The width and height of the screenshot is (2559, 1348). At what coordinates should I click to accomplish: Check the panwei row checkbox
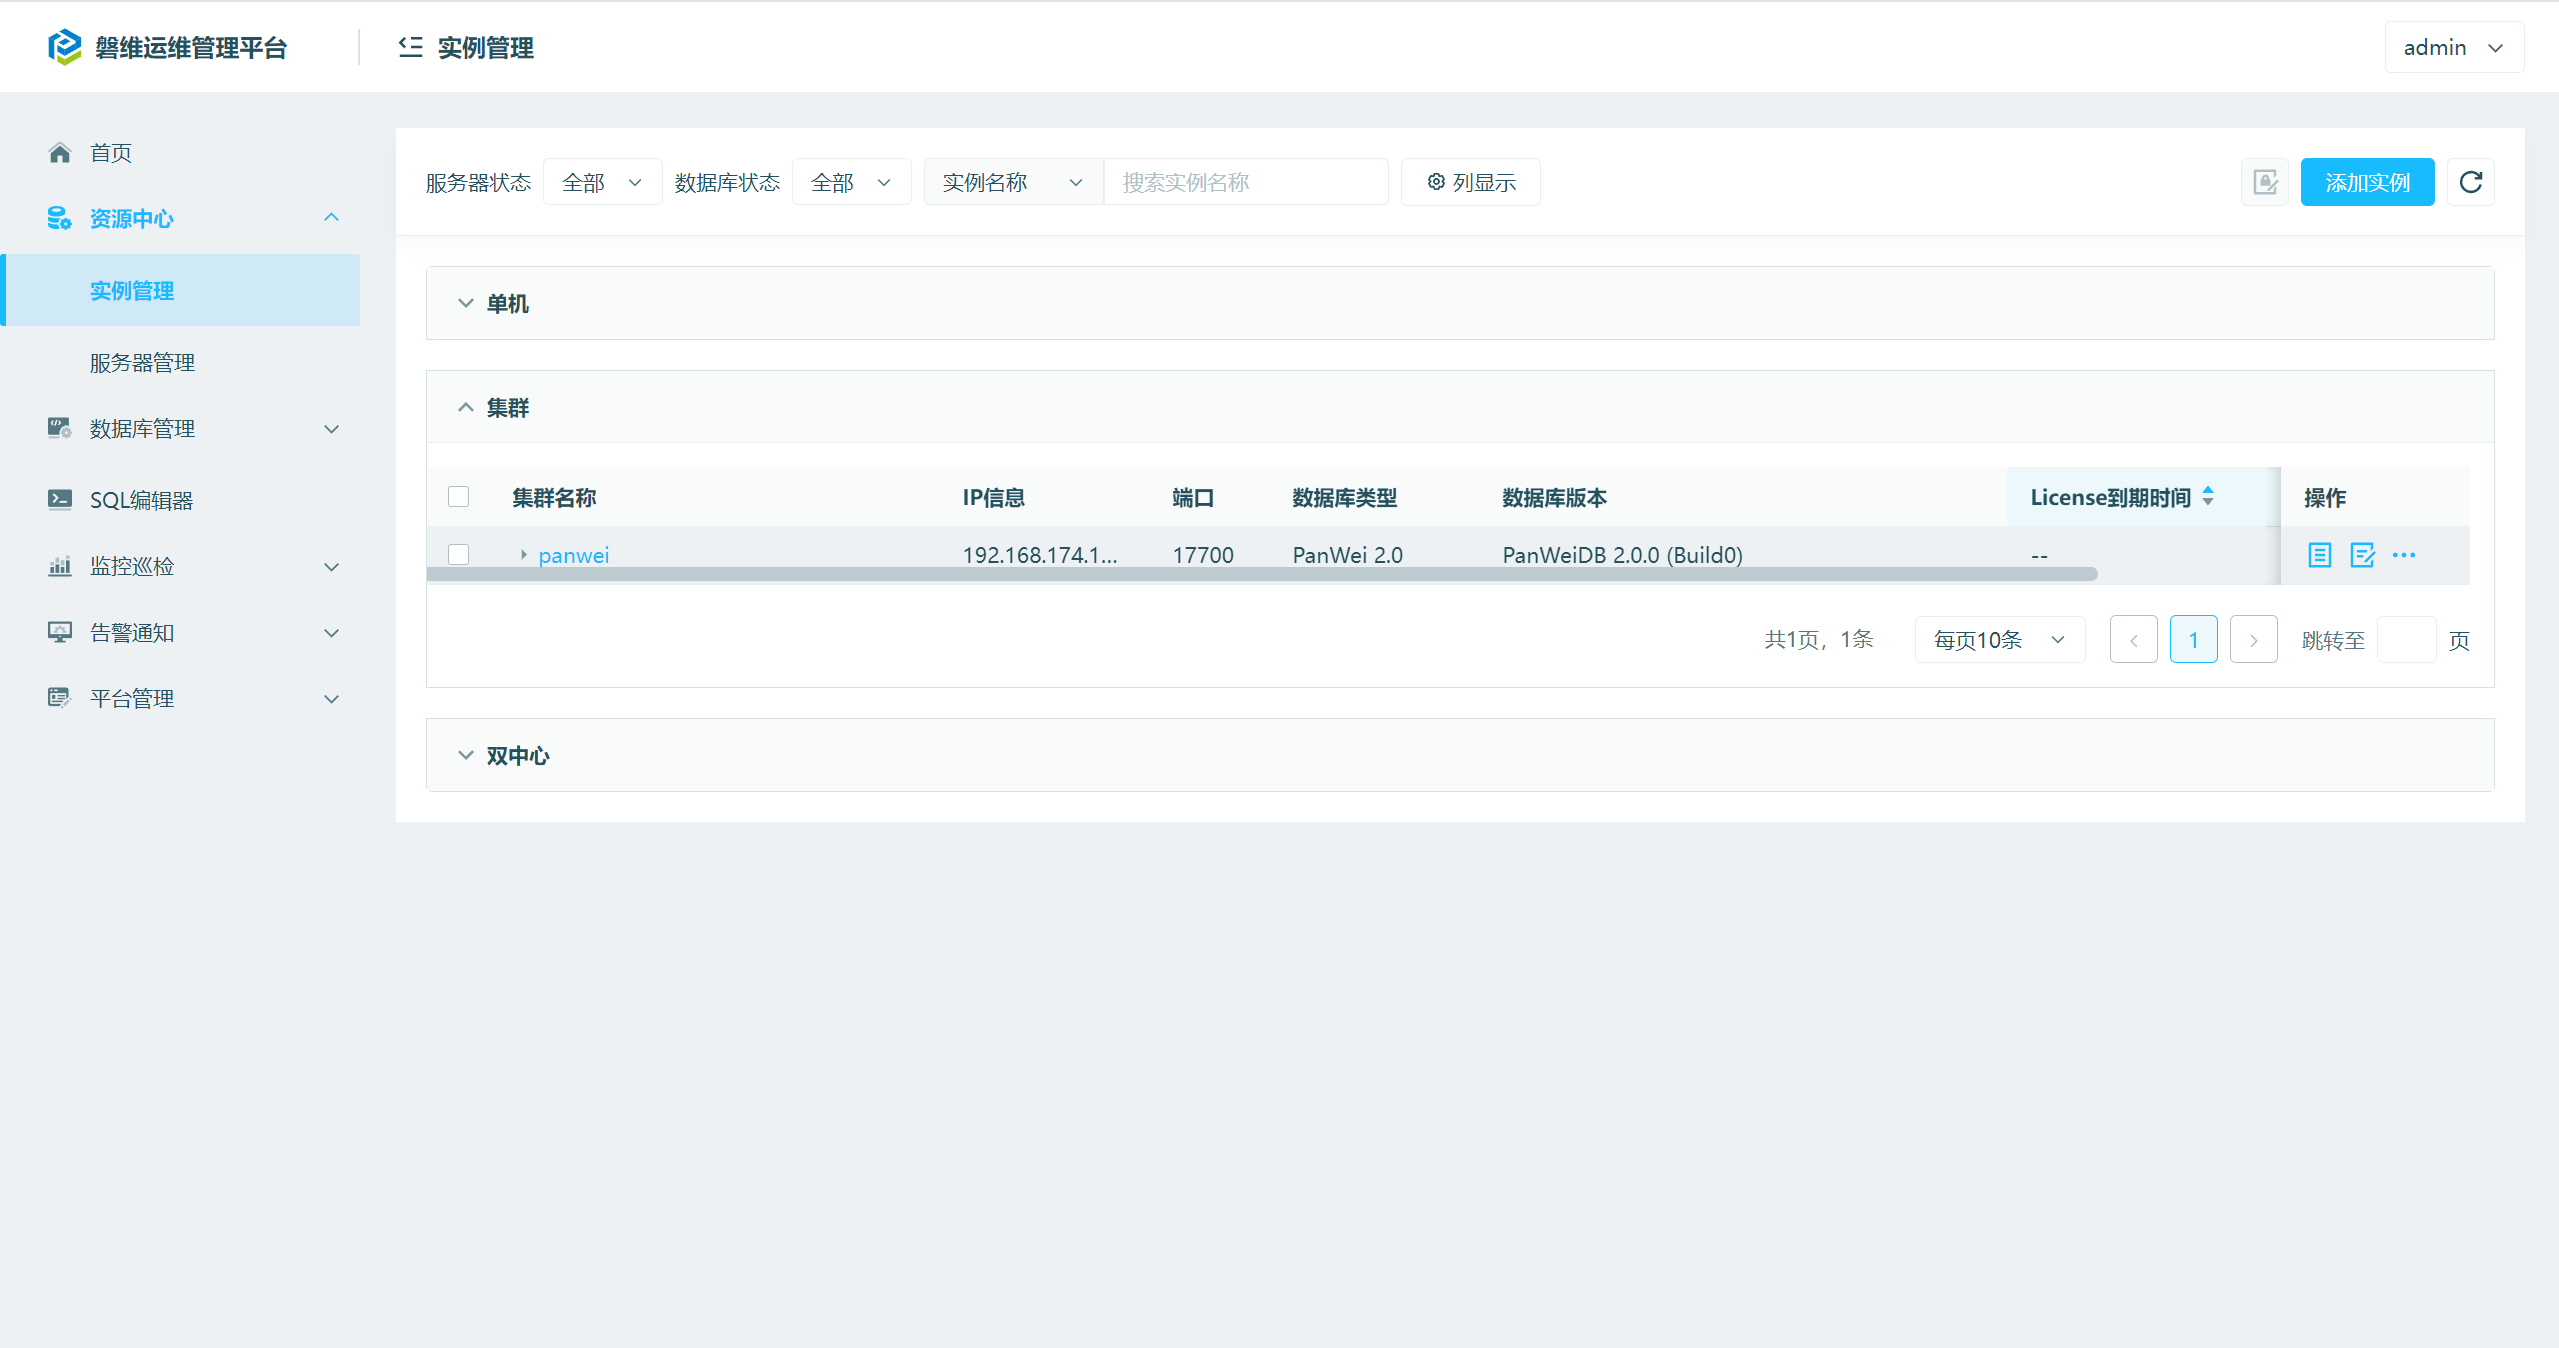459,554
